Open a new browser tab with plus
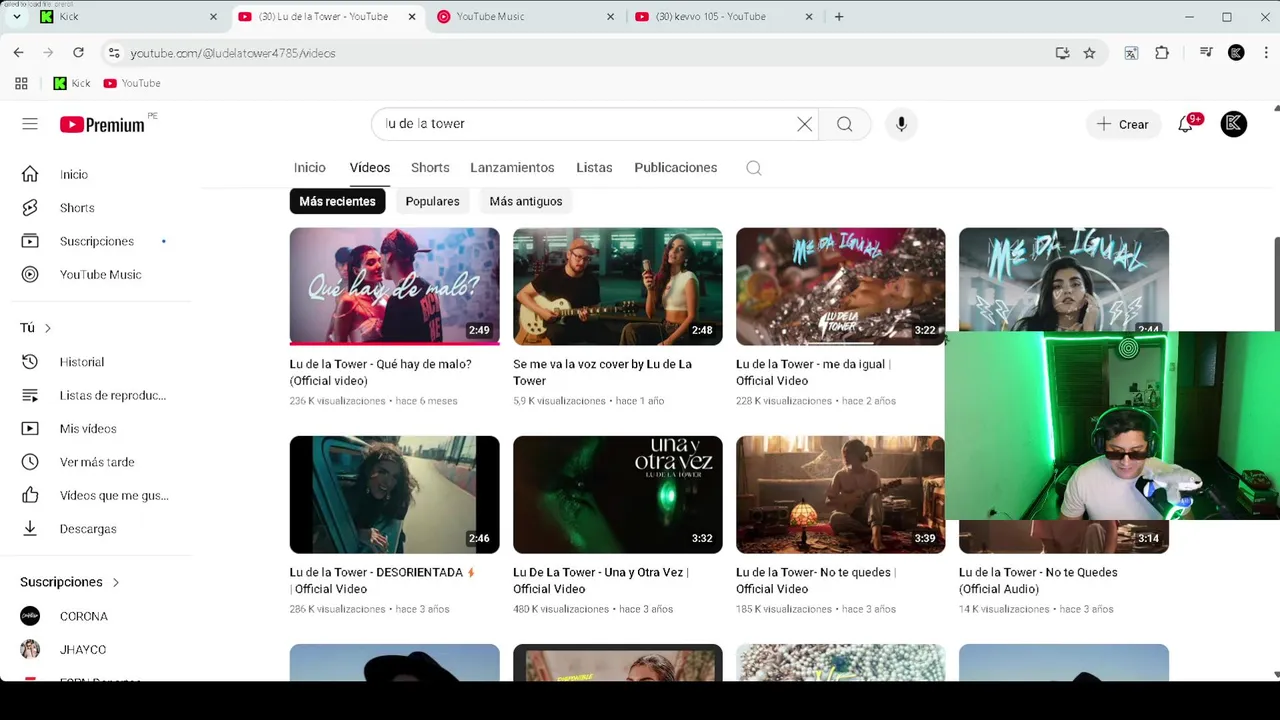This screenshot has width=1280, height=720. (839, 16)
